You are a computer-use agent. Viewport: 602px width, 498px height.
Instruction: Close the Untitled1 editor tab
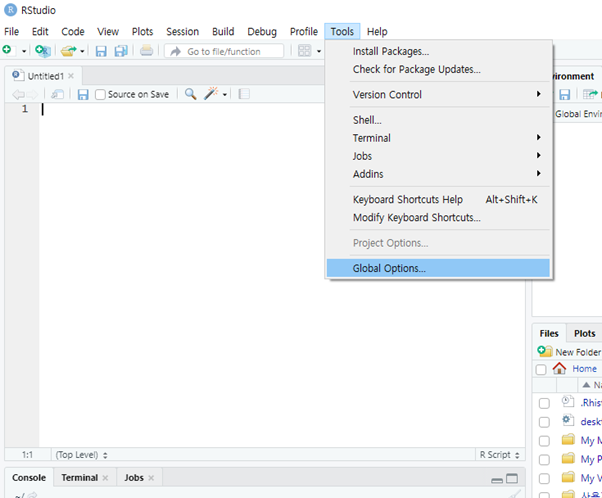pyautogui.click(x=71, y=76)
